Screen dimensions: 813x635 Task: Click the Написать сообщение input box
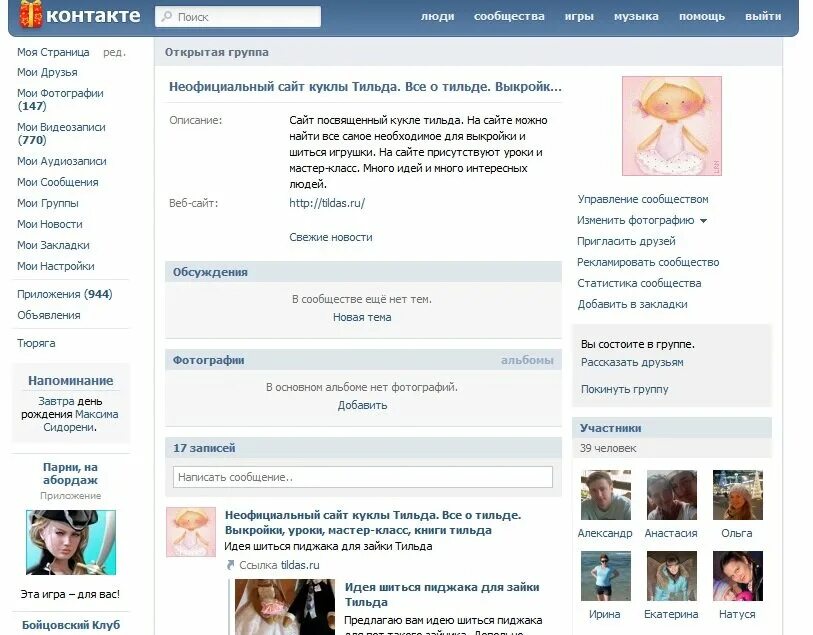tap(363, 477)
